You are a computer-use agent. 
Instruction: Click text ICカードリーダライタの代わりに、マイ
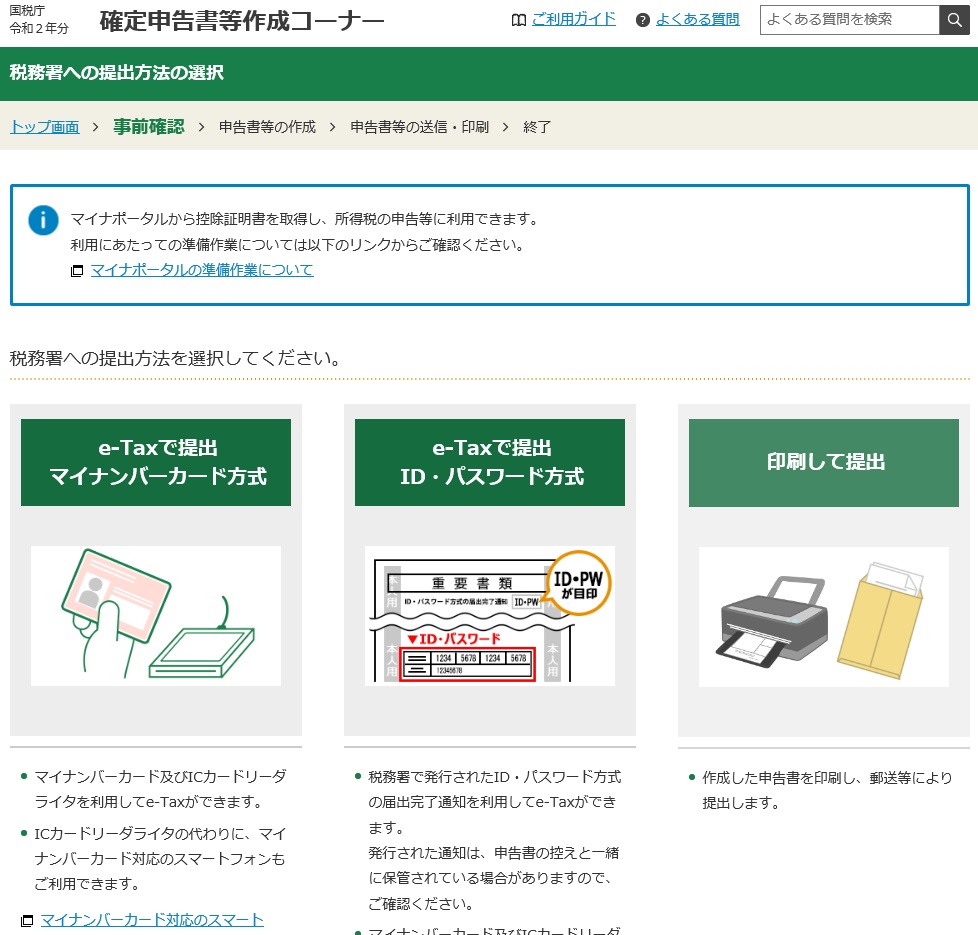coord(160,834)
